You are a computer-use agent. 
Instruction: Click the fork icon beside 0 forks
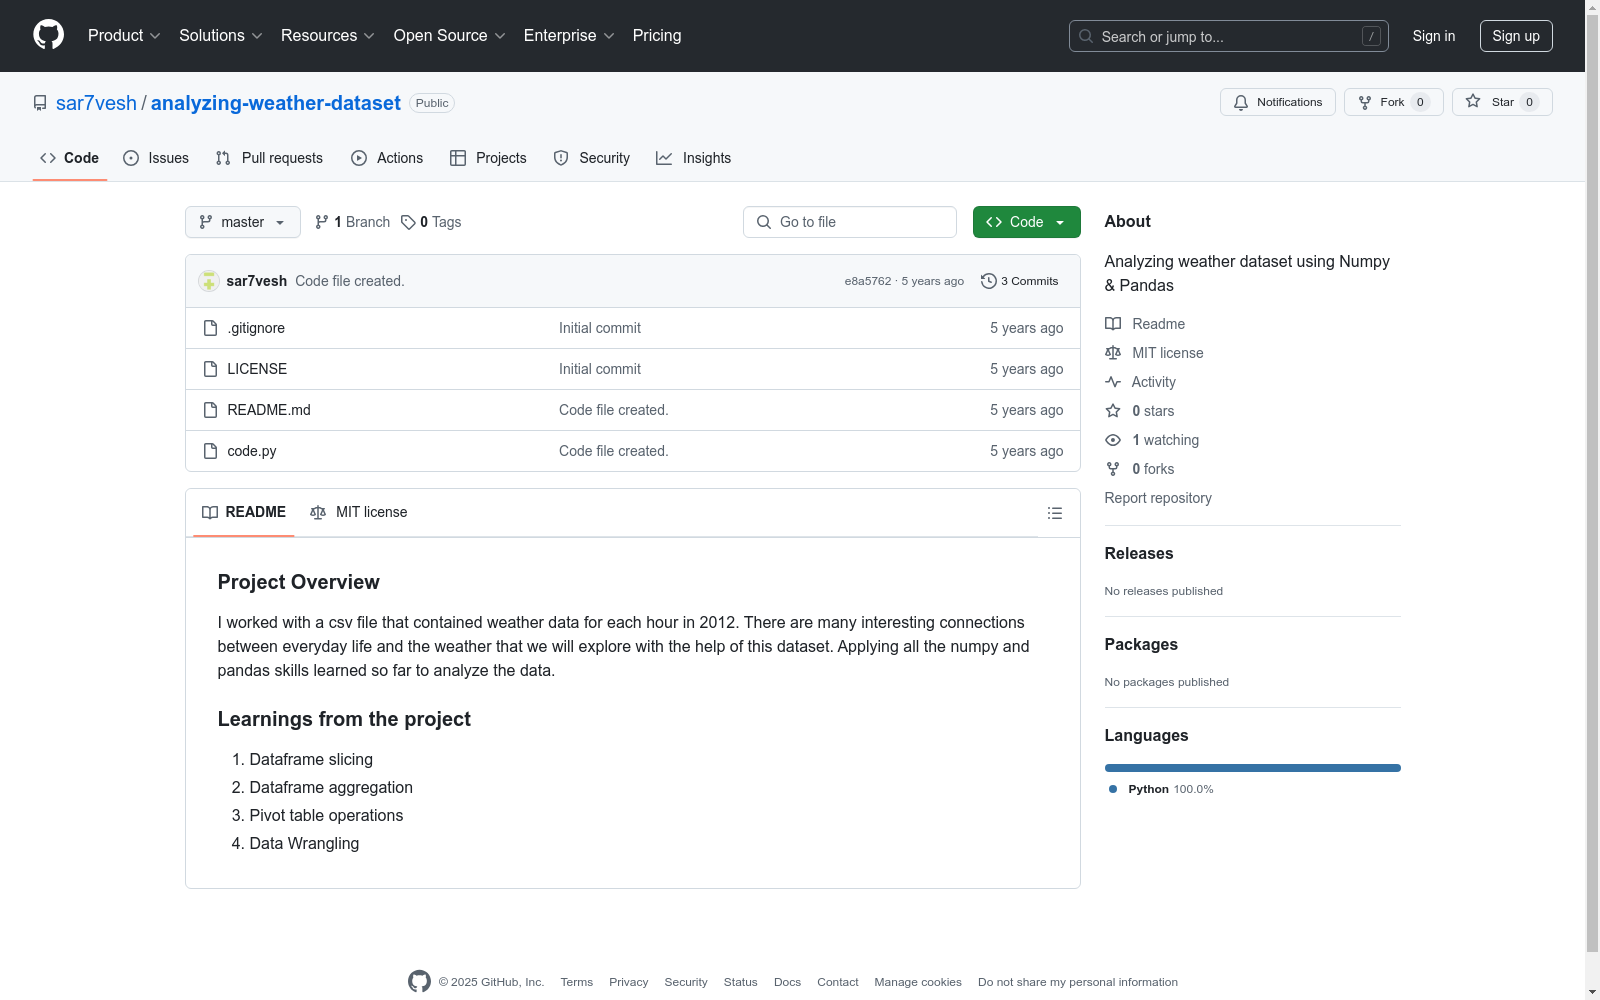1113,469
